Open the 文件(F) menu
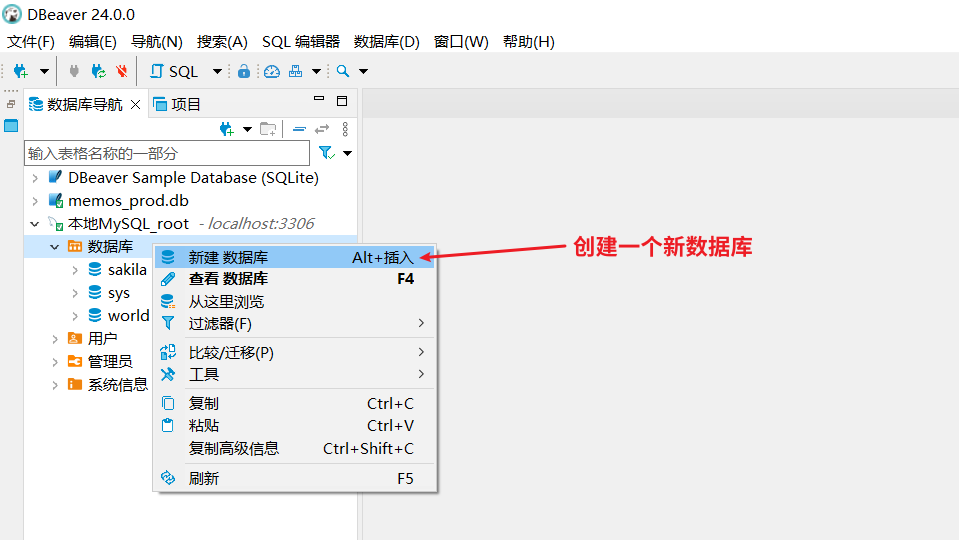The image size is (959, 540). coord(31,42)
